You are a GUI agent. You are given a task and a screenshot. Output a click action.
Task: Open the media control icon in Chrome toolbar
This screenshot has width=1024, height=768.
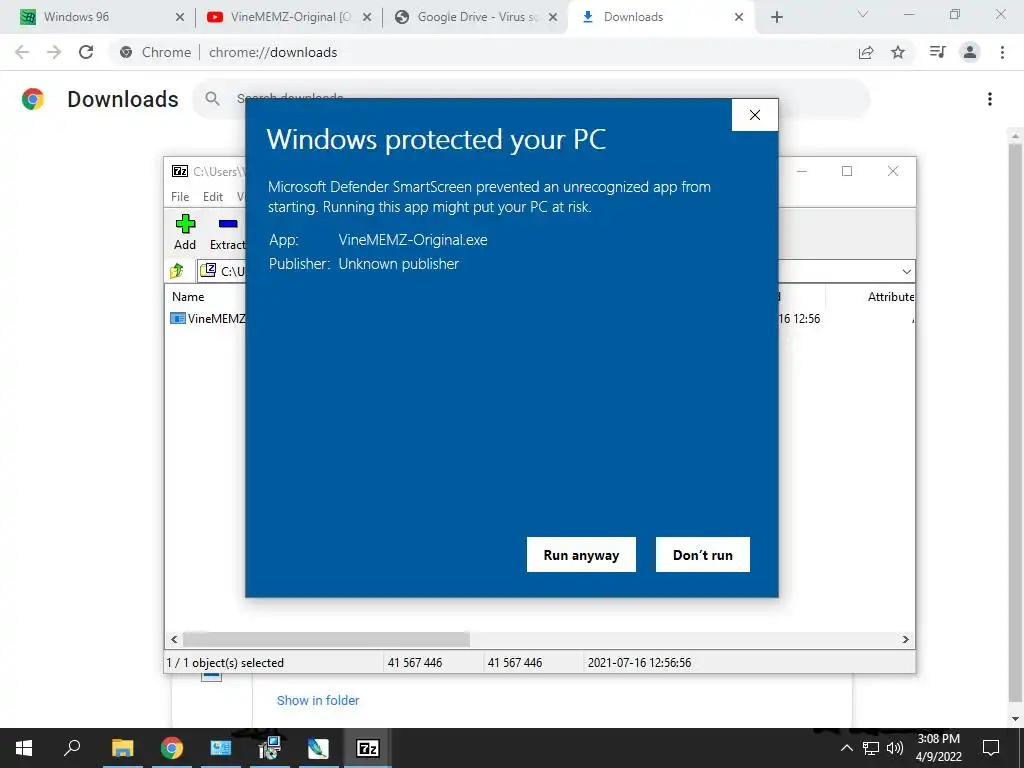[937, 52]
